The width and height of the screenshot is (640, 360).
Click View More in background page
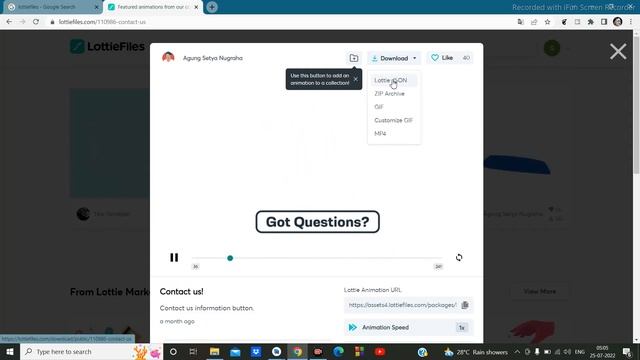[539, 291]
